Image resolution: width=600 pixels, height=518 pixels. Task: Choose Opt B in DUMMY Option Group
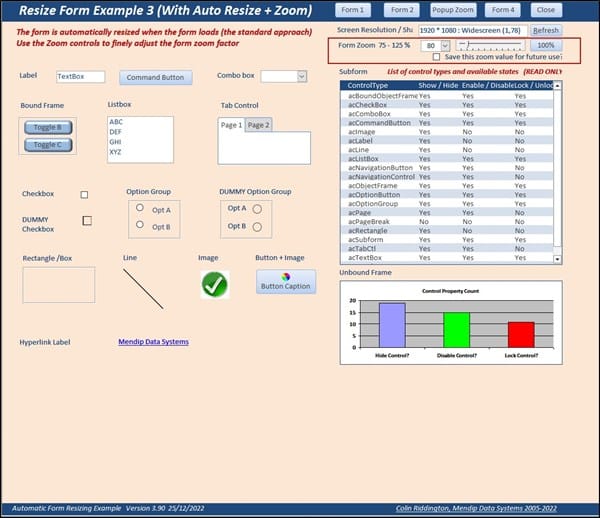coord(257,226)
